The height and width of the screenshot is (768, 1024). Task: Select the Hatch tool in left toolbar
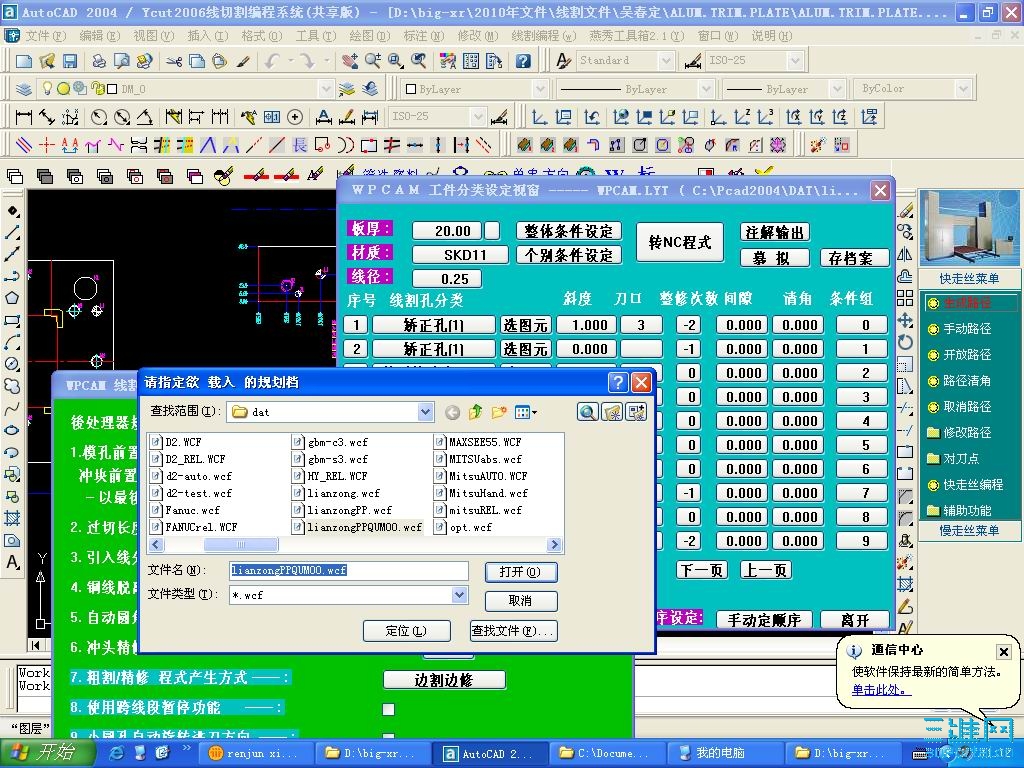pos(12,519)
